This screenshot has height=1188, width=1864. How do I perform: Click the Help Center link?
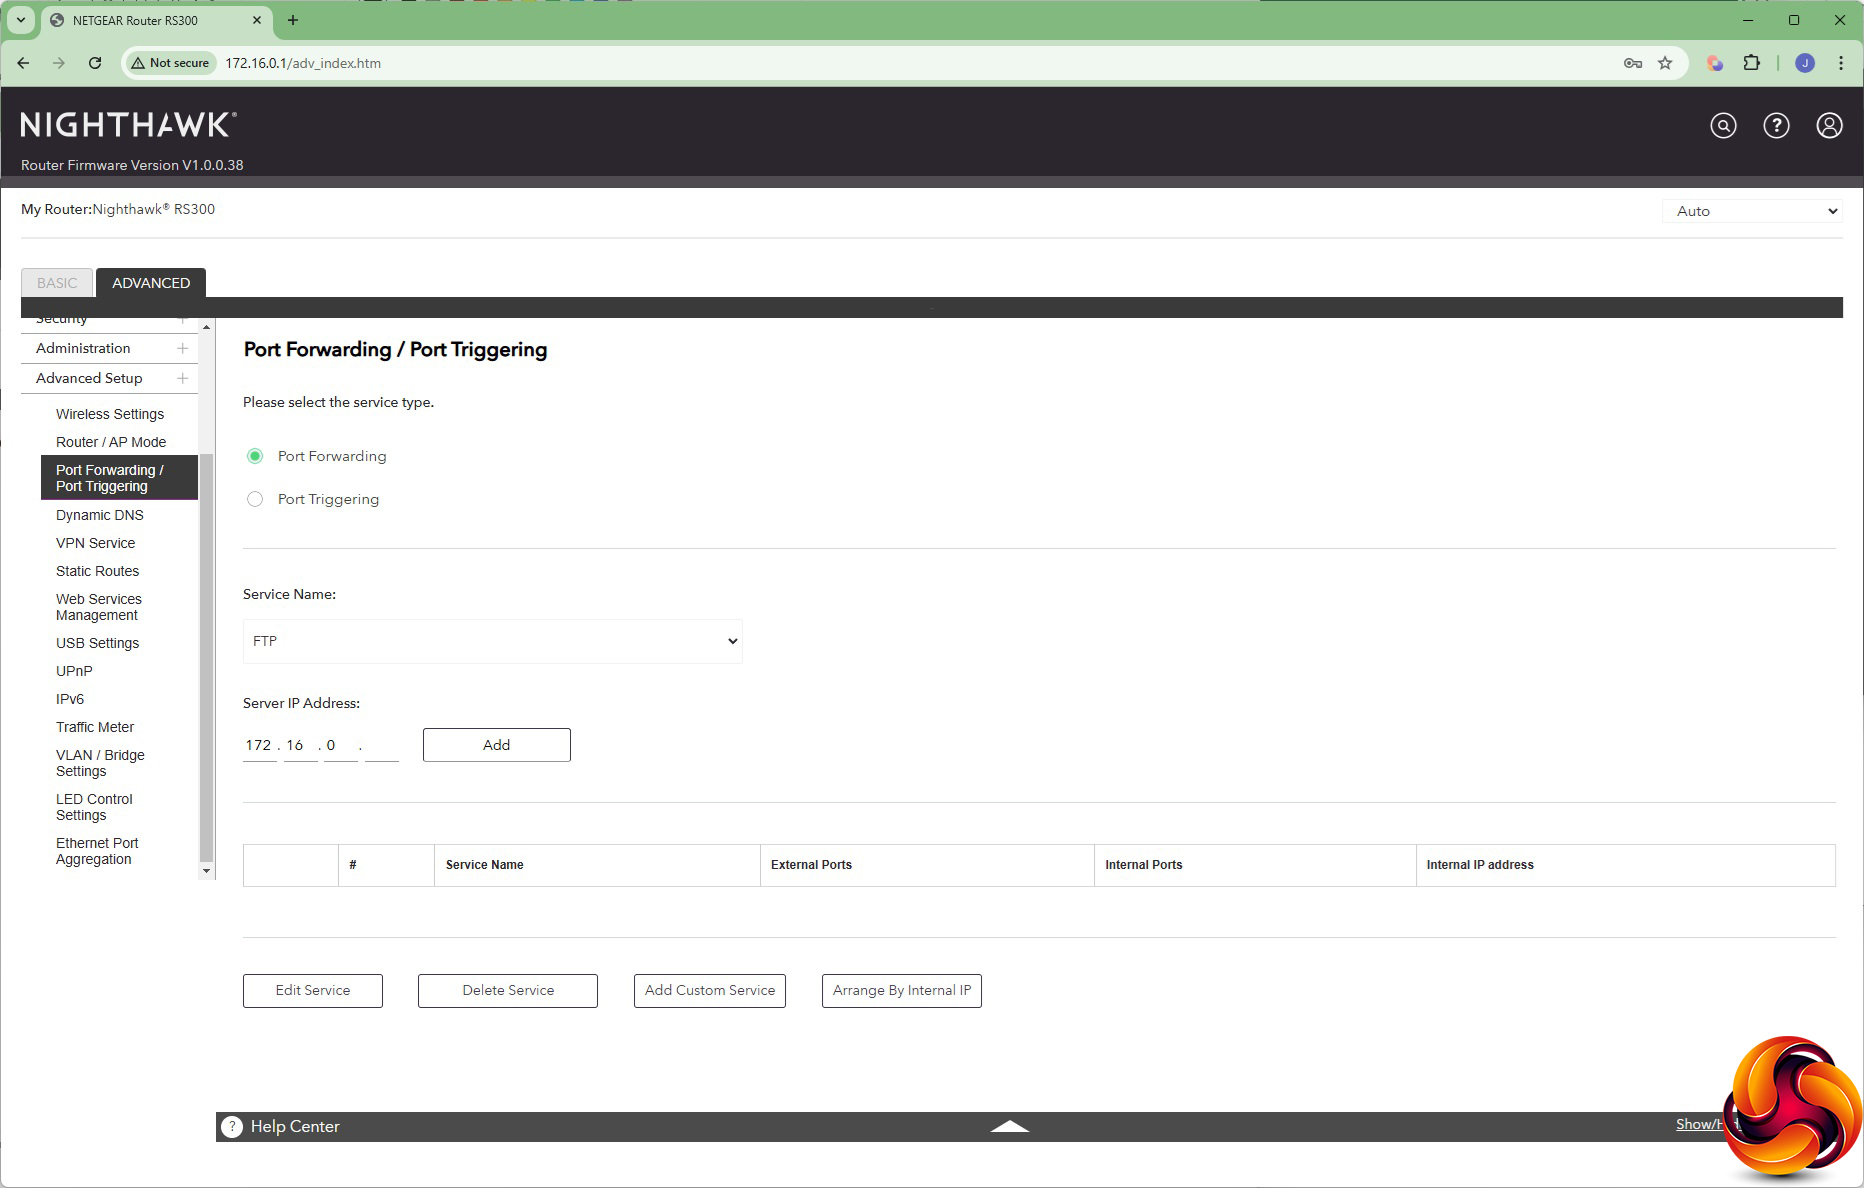pyautogui.click(x=295, y=1127)
